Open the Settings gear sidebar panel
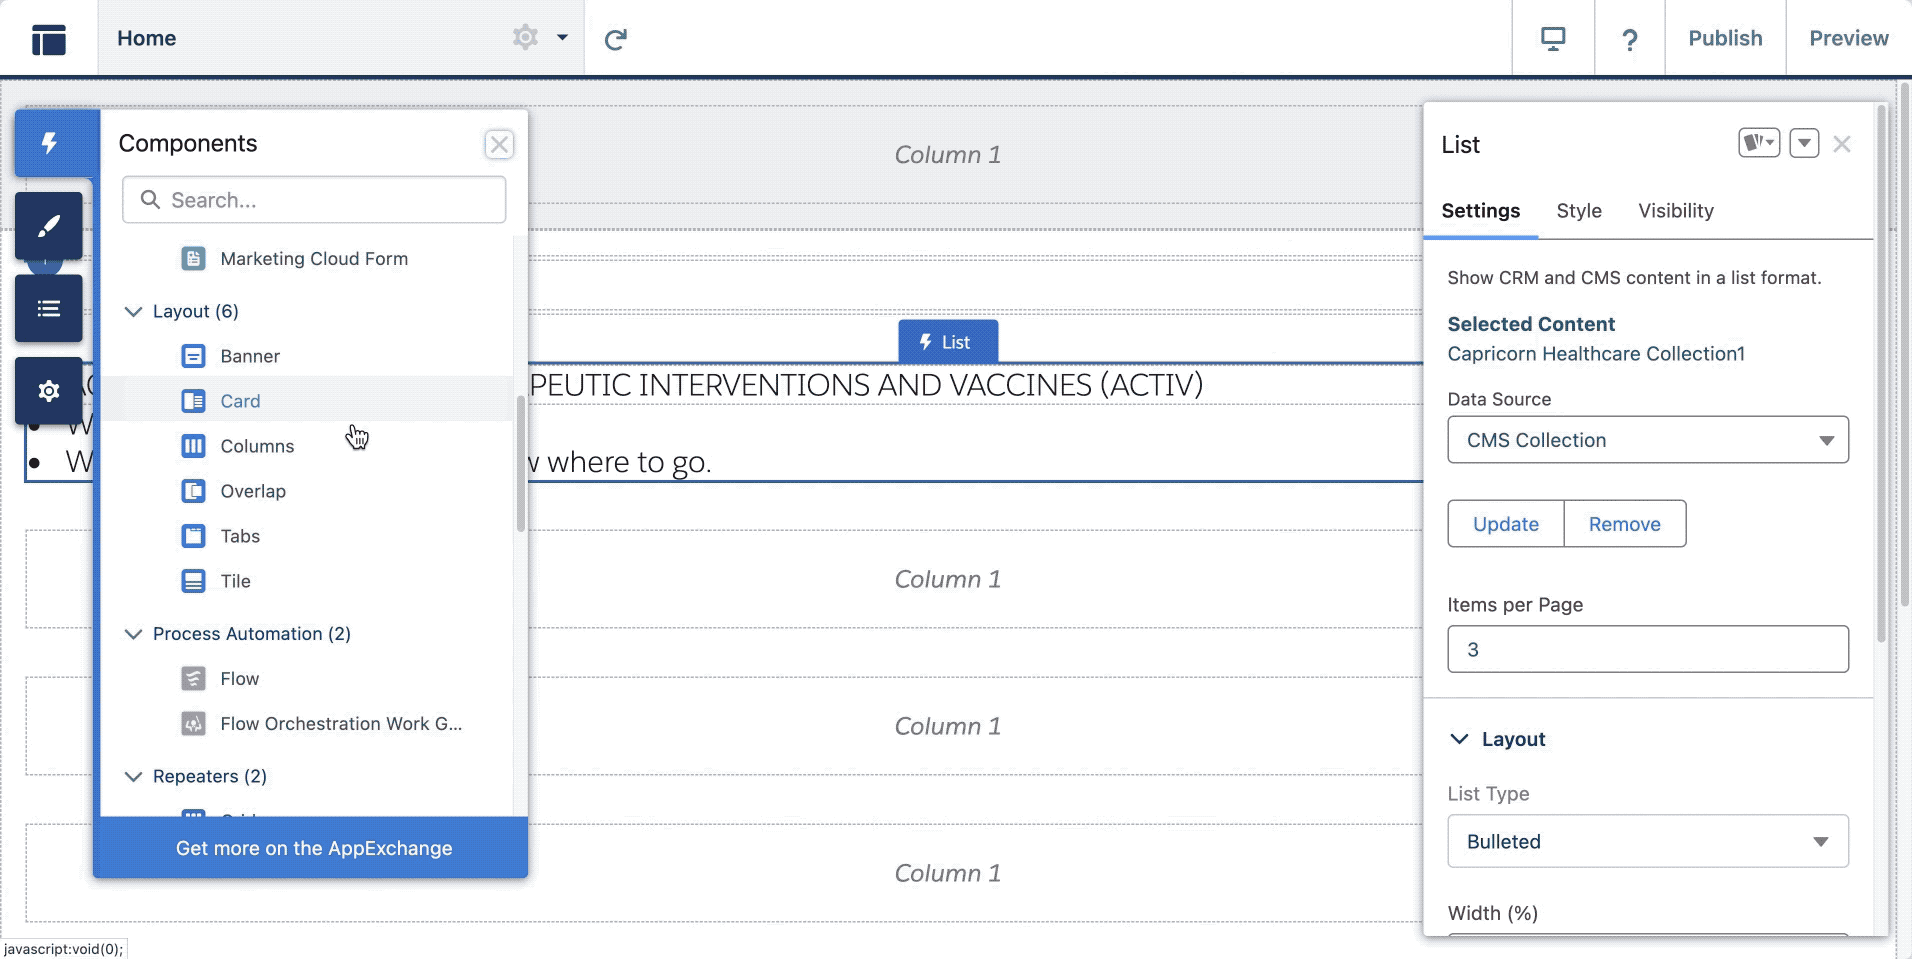 [x=49, y=391]
